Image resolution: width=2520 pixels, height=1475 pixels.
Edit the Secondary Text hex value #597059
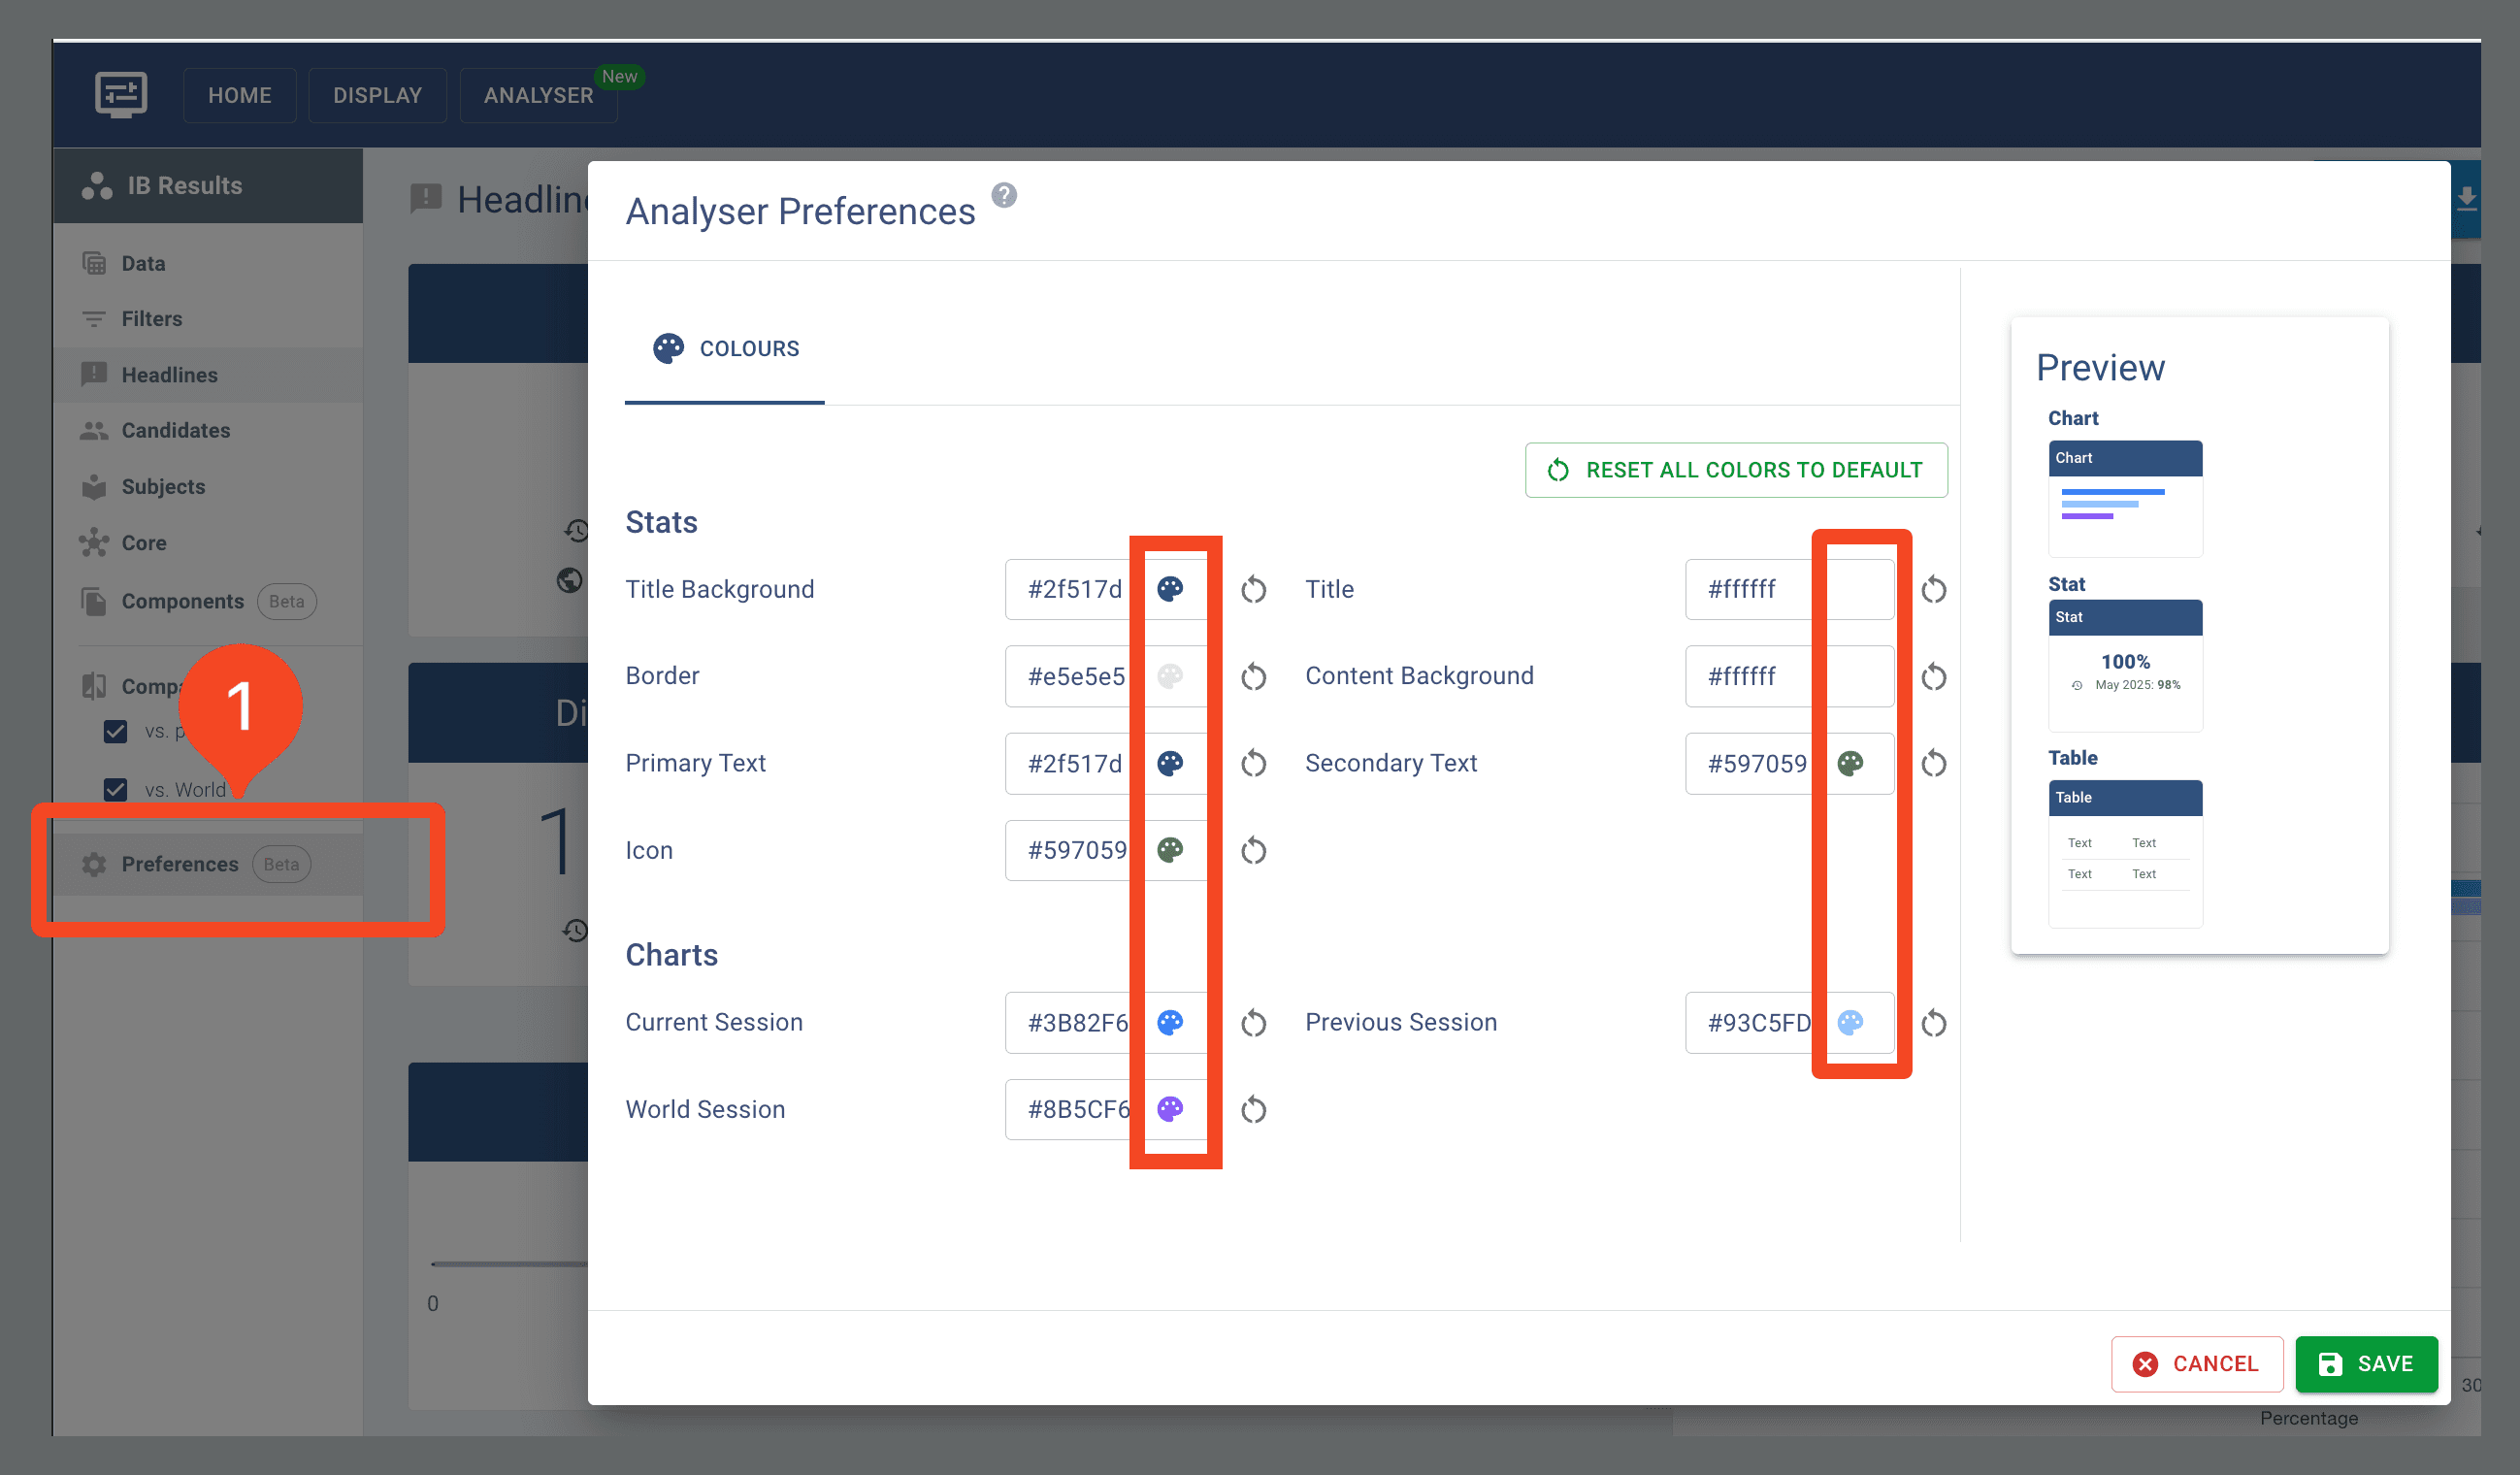tap(1757, 763)
